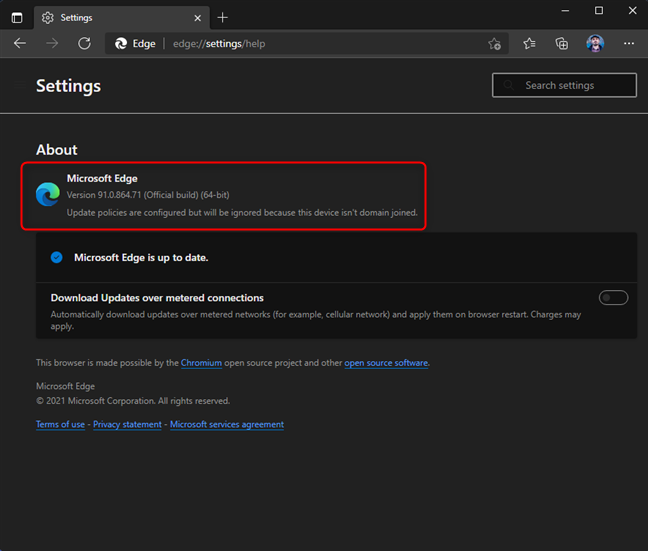Click the Edge logo in address bar

click(121, 43)
